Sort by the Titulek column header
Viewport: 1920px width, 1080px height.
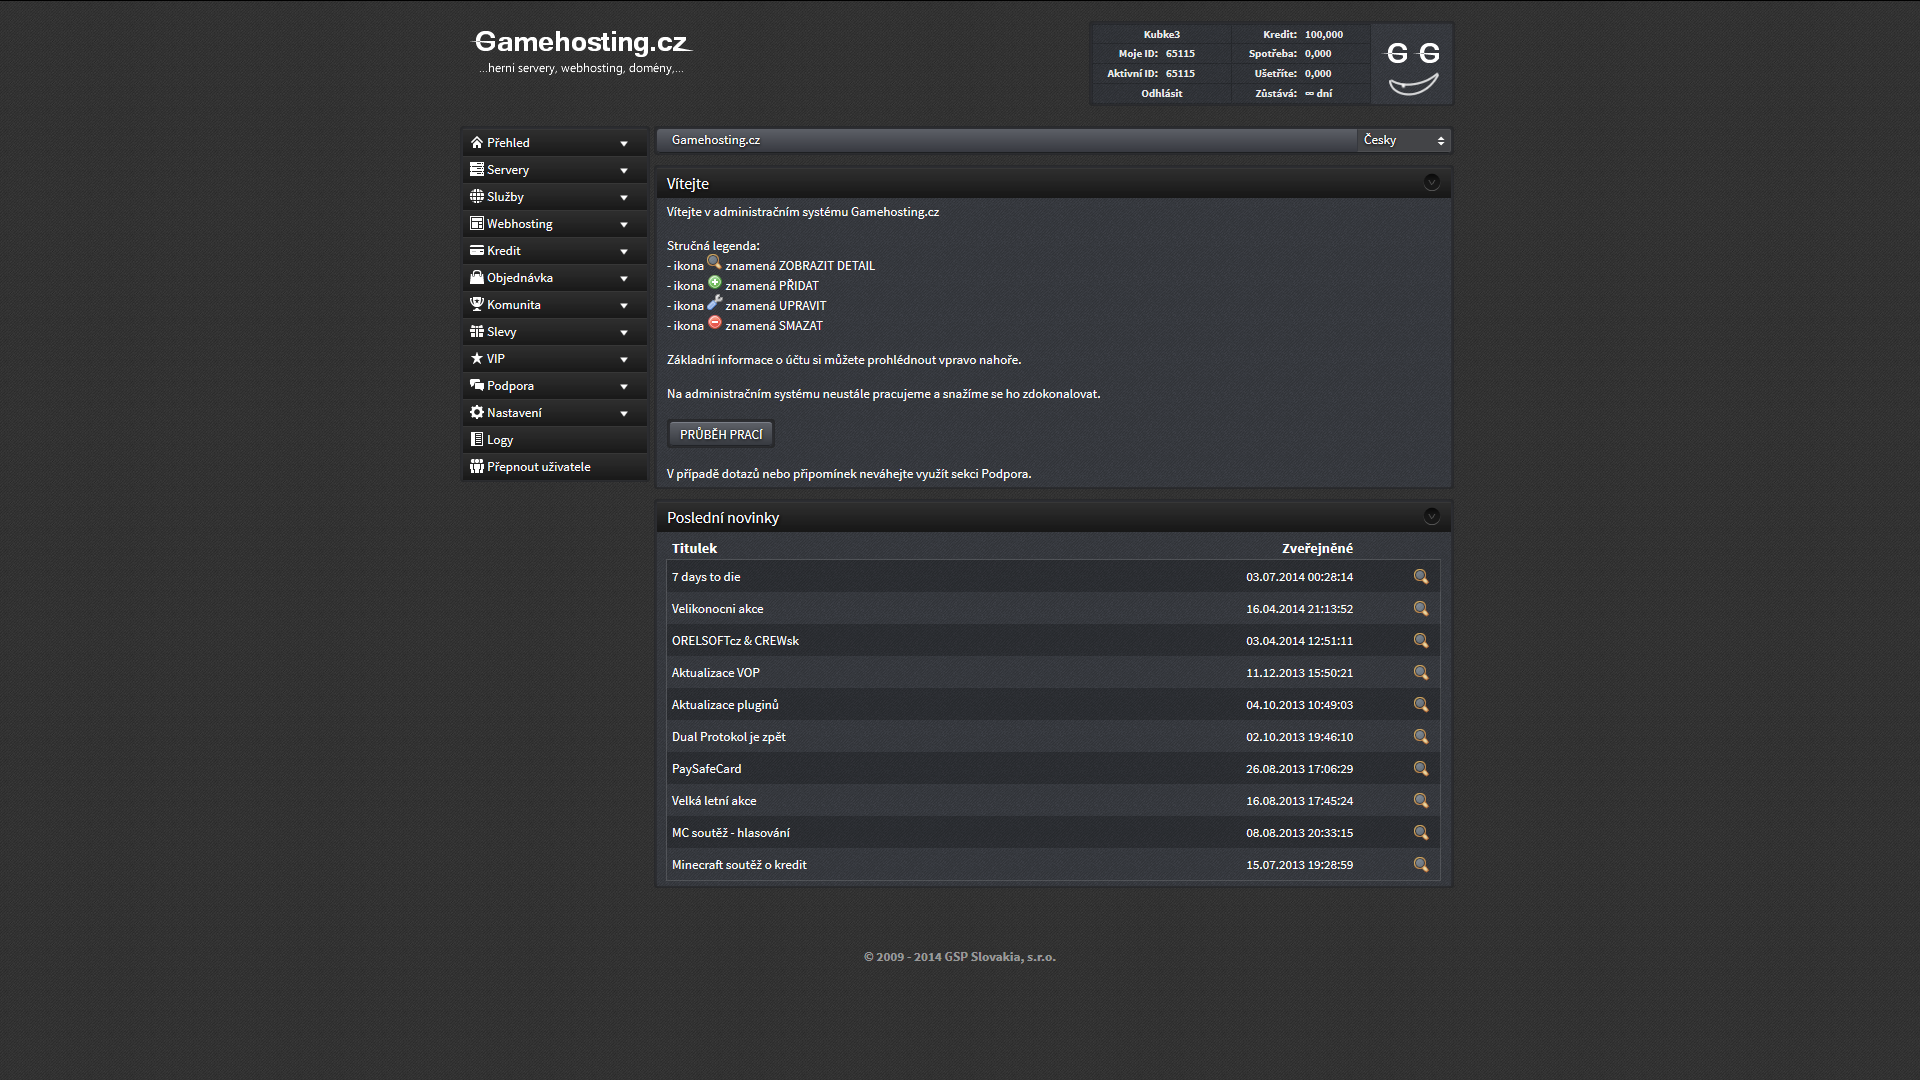pos(694,548)
